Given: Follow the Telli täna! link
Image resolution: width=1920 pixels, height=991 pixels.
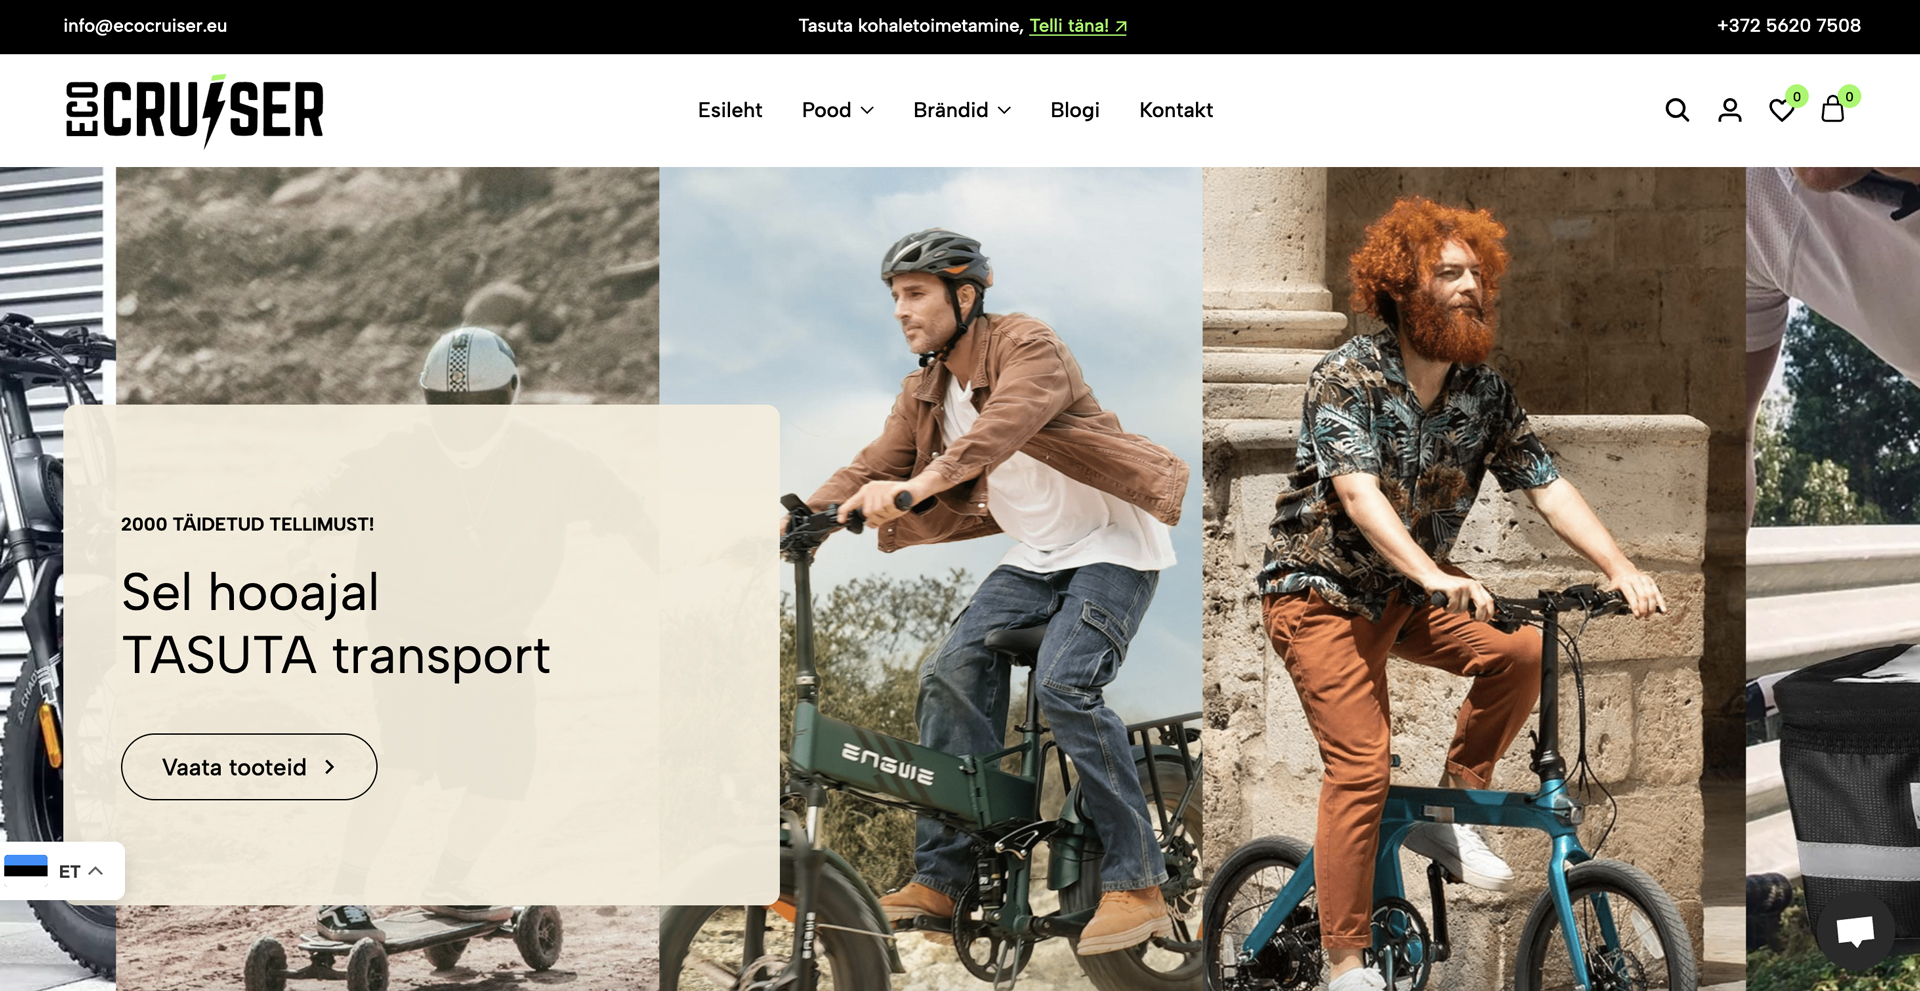Looking at the screenshot, I should click(x=1077, y=26).
